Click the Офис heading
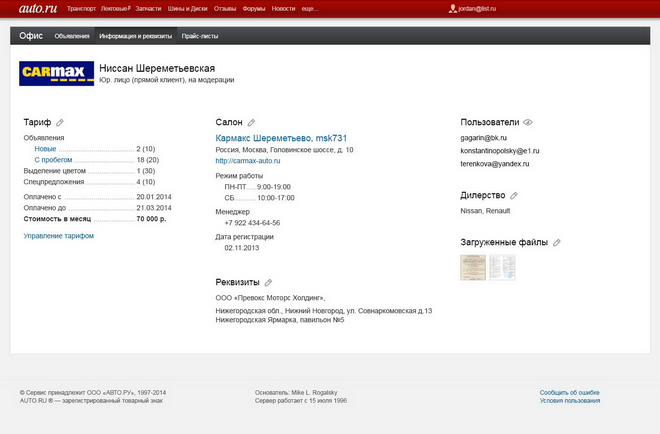The width and height of the screenshot is (660, 434). coord(31,36)
